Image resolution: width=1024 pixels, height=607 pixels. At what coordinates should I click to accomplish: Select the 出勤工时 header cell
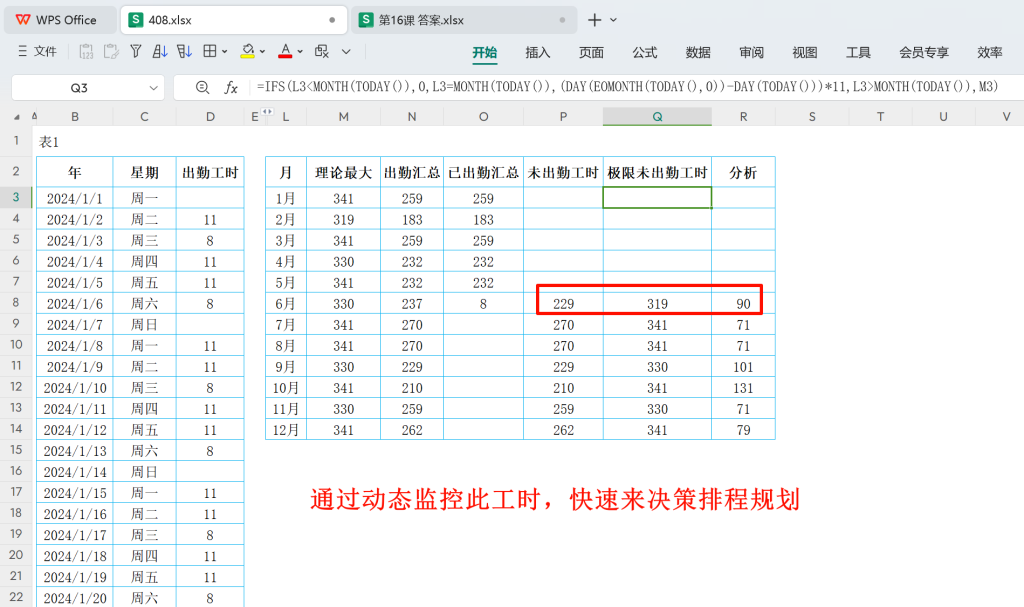click(x=210, y=172)
